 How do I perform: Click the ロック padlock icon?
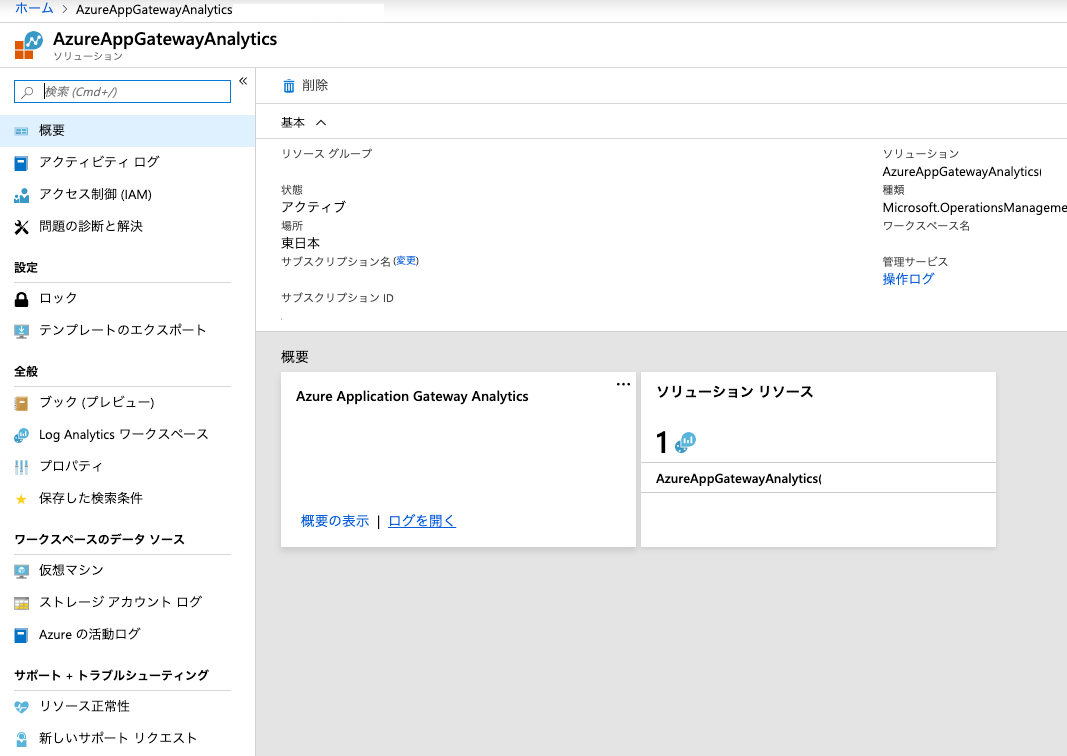(22, 299)
